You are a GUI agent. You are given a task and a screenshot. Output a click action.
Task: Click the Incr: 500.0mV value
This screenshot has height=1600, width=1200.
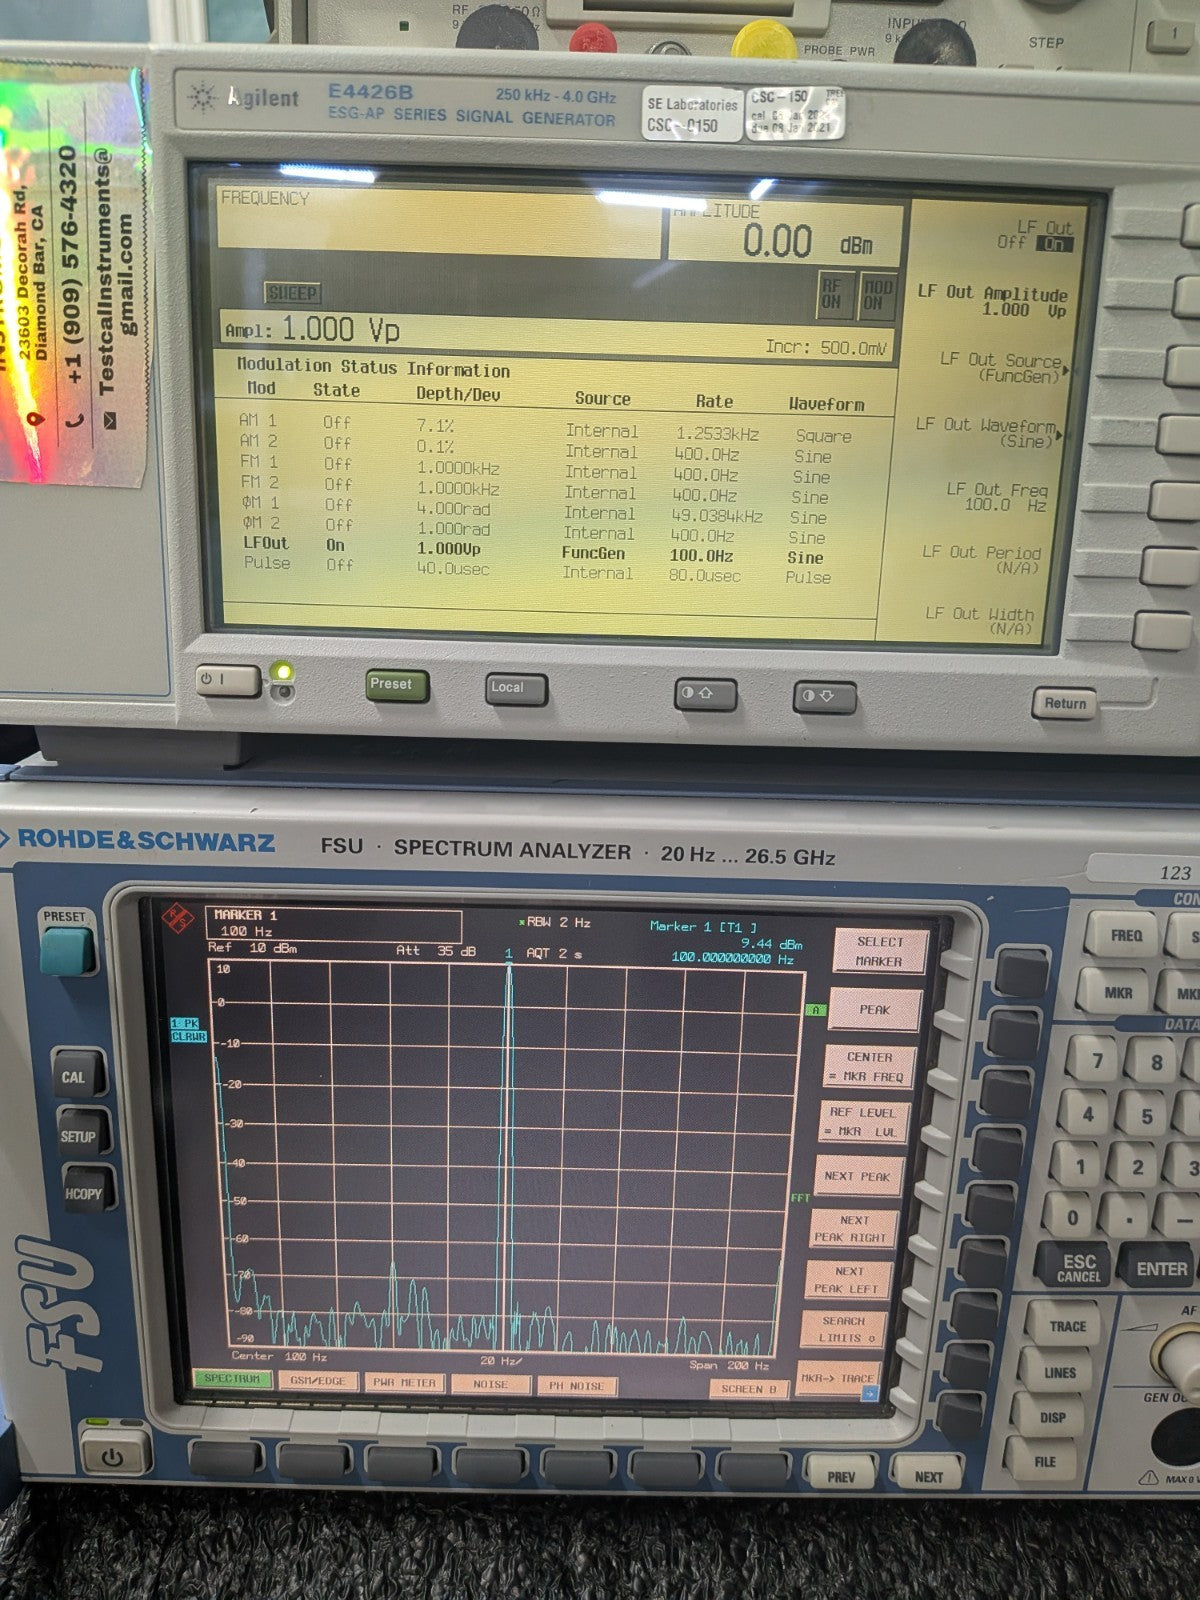tap(826, 348)
